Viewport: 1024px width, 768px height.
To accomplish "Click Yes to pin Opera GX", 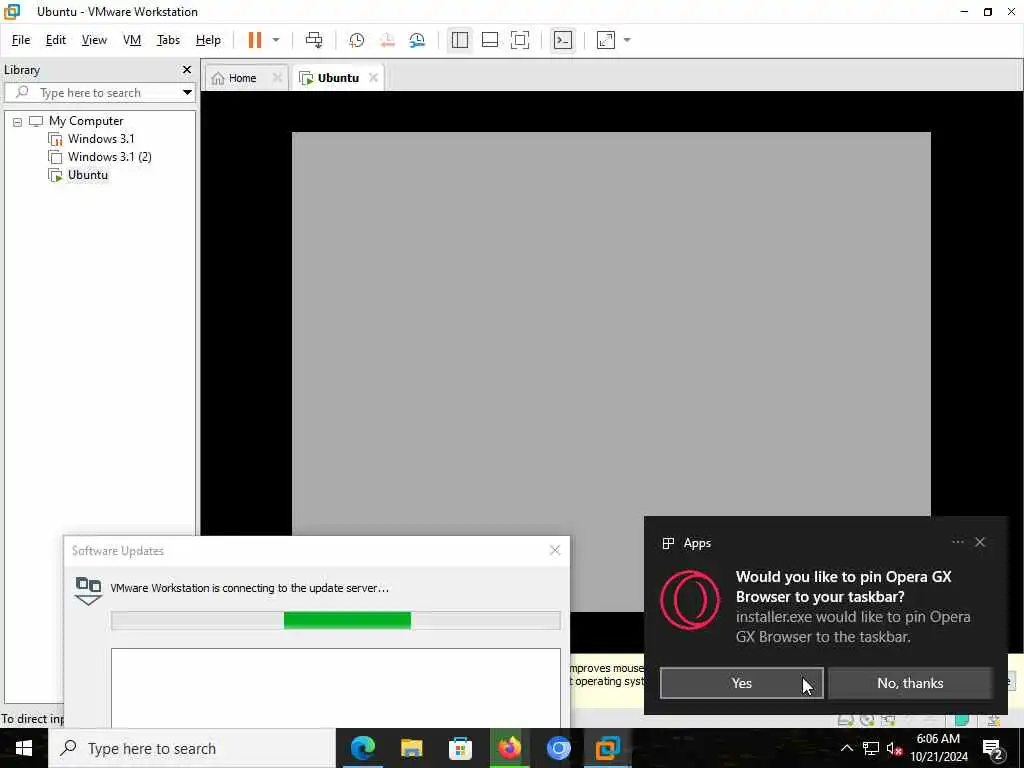I will point(742,683).
